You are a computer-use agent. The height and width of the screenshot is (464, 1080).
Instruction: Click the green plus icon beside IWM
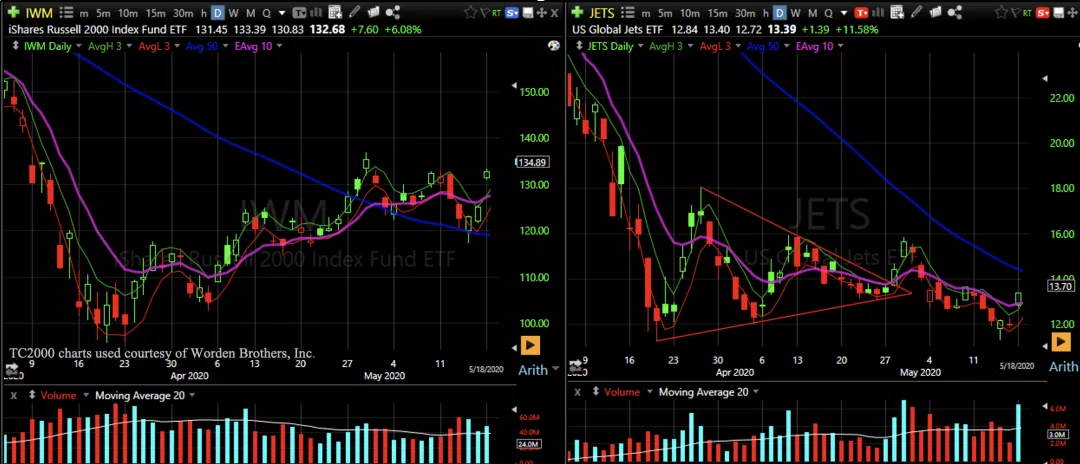(x=15, y=11)
